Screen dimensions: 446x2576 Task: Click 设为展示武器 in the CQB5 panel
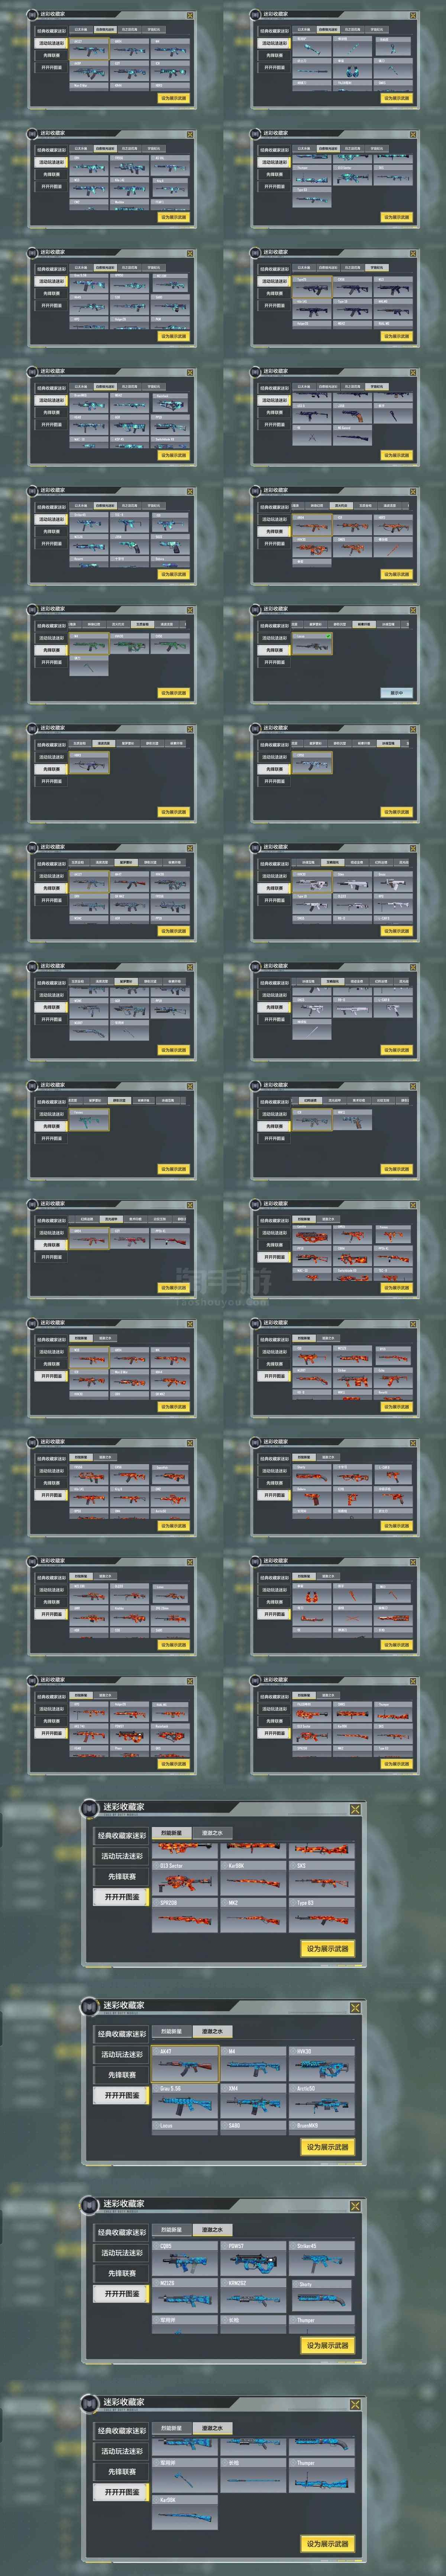point(328,2345)
